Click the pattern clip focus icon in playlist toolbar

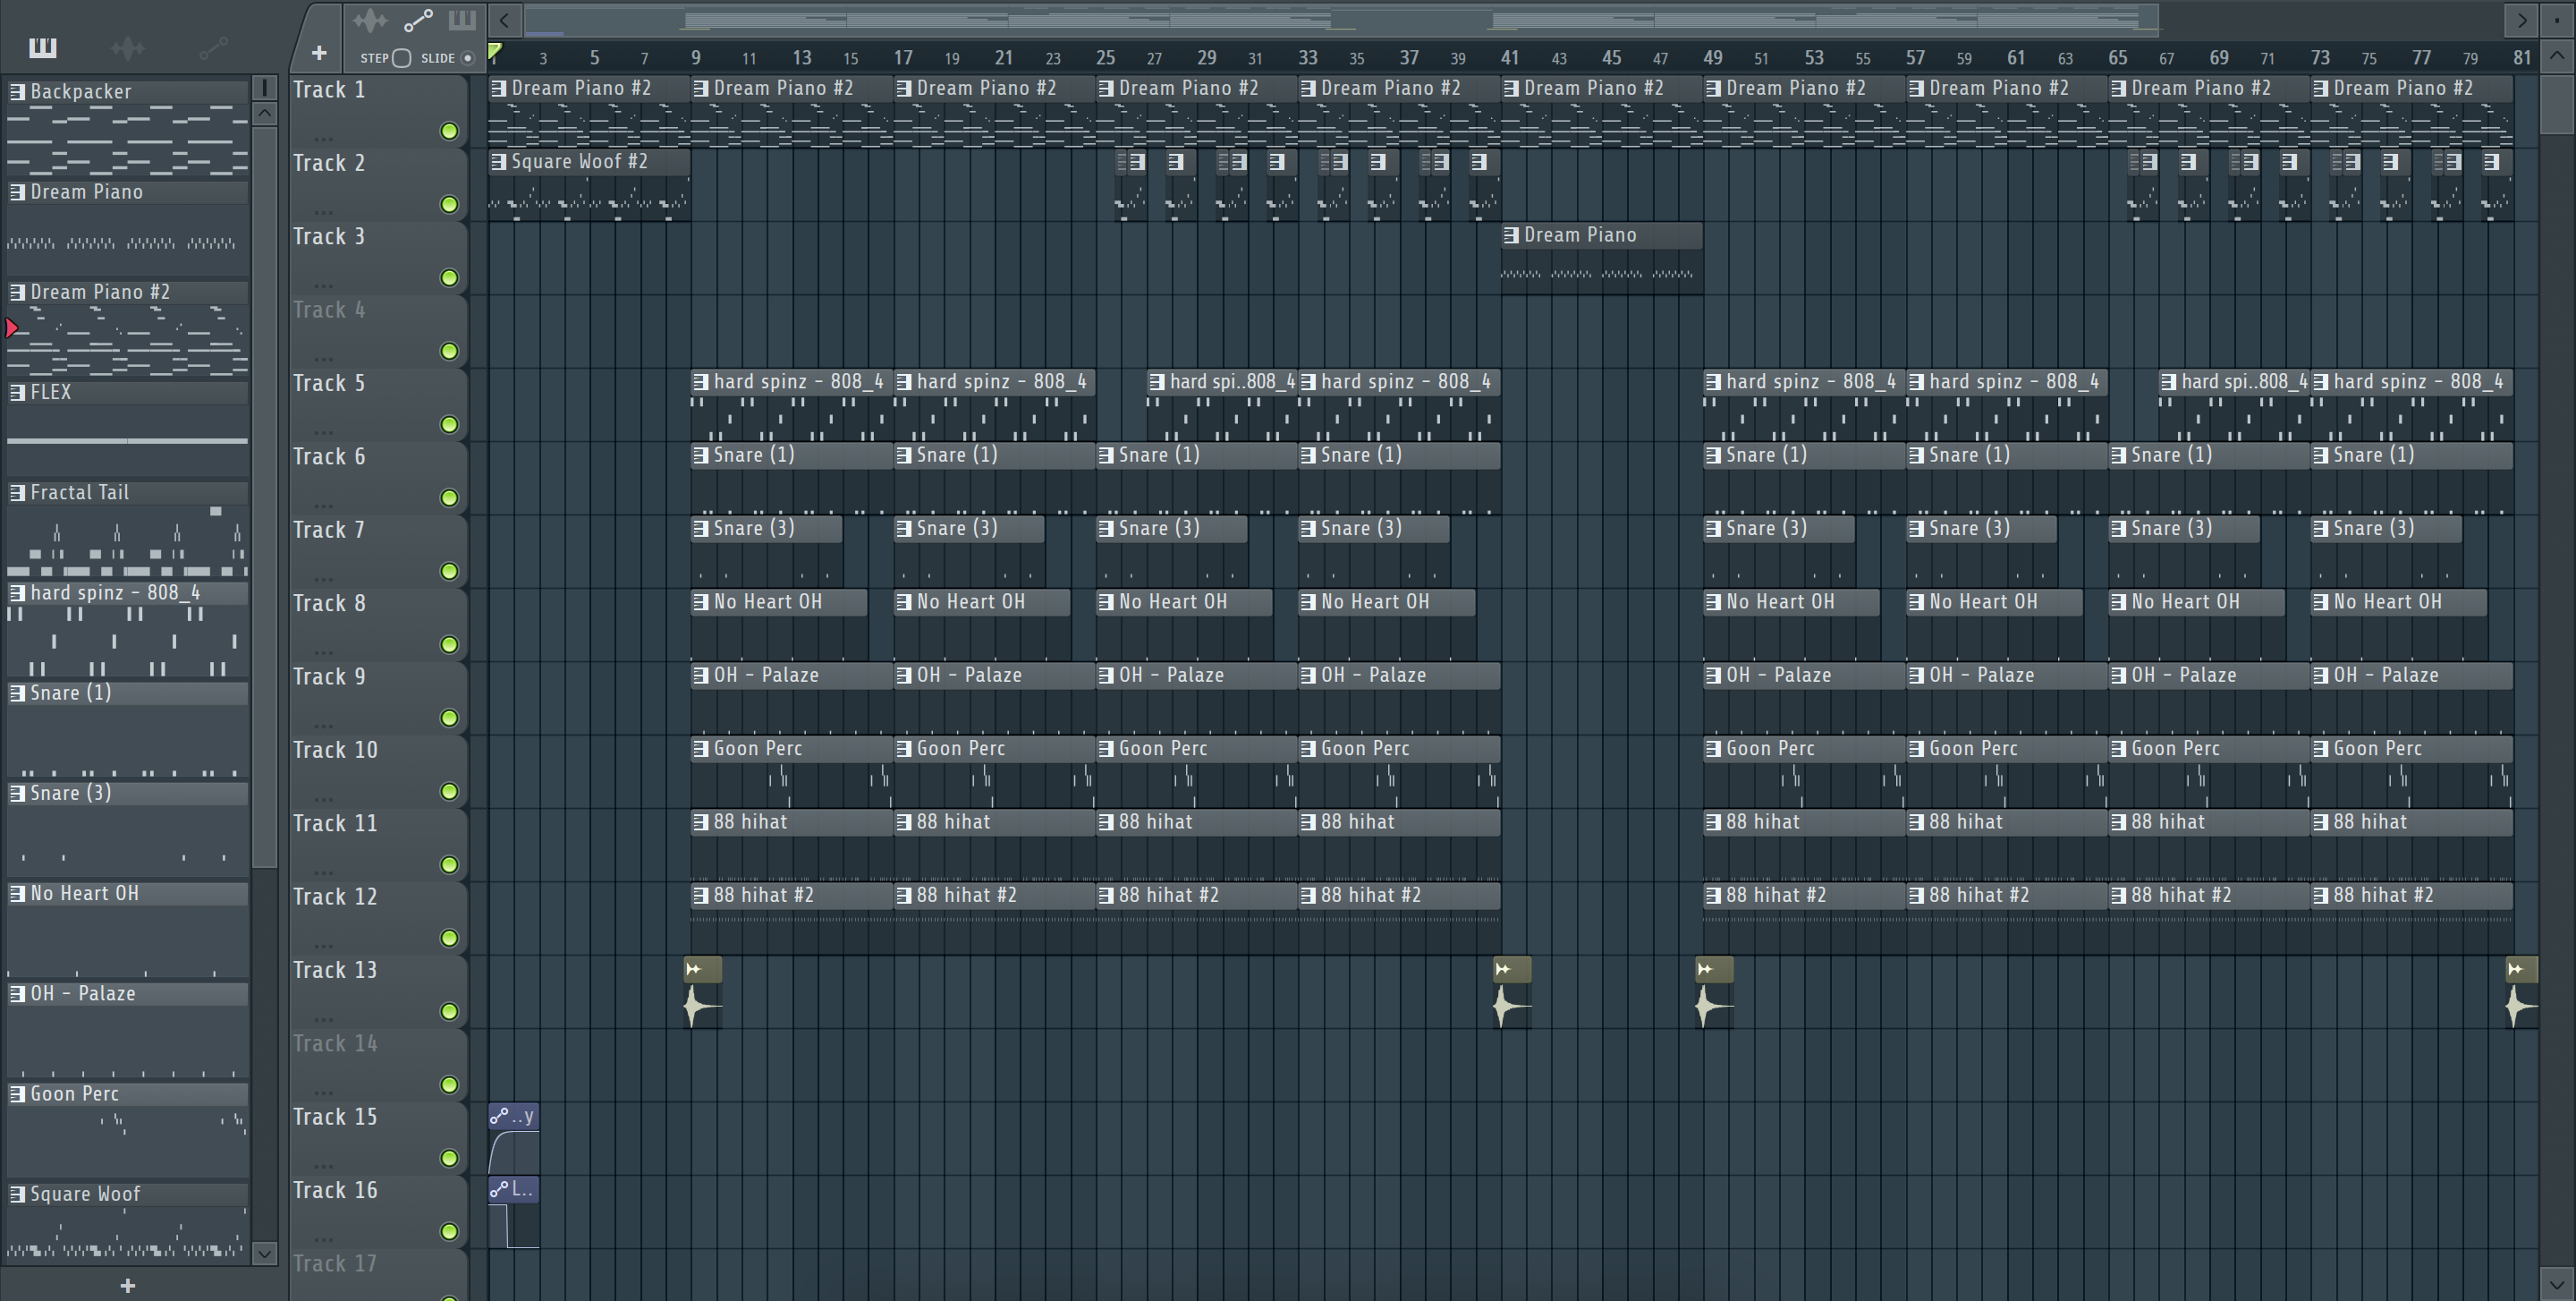462,20
